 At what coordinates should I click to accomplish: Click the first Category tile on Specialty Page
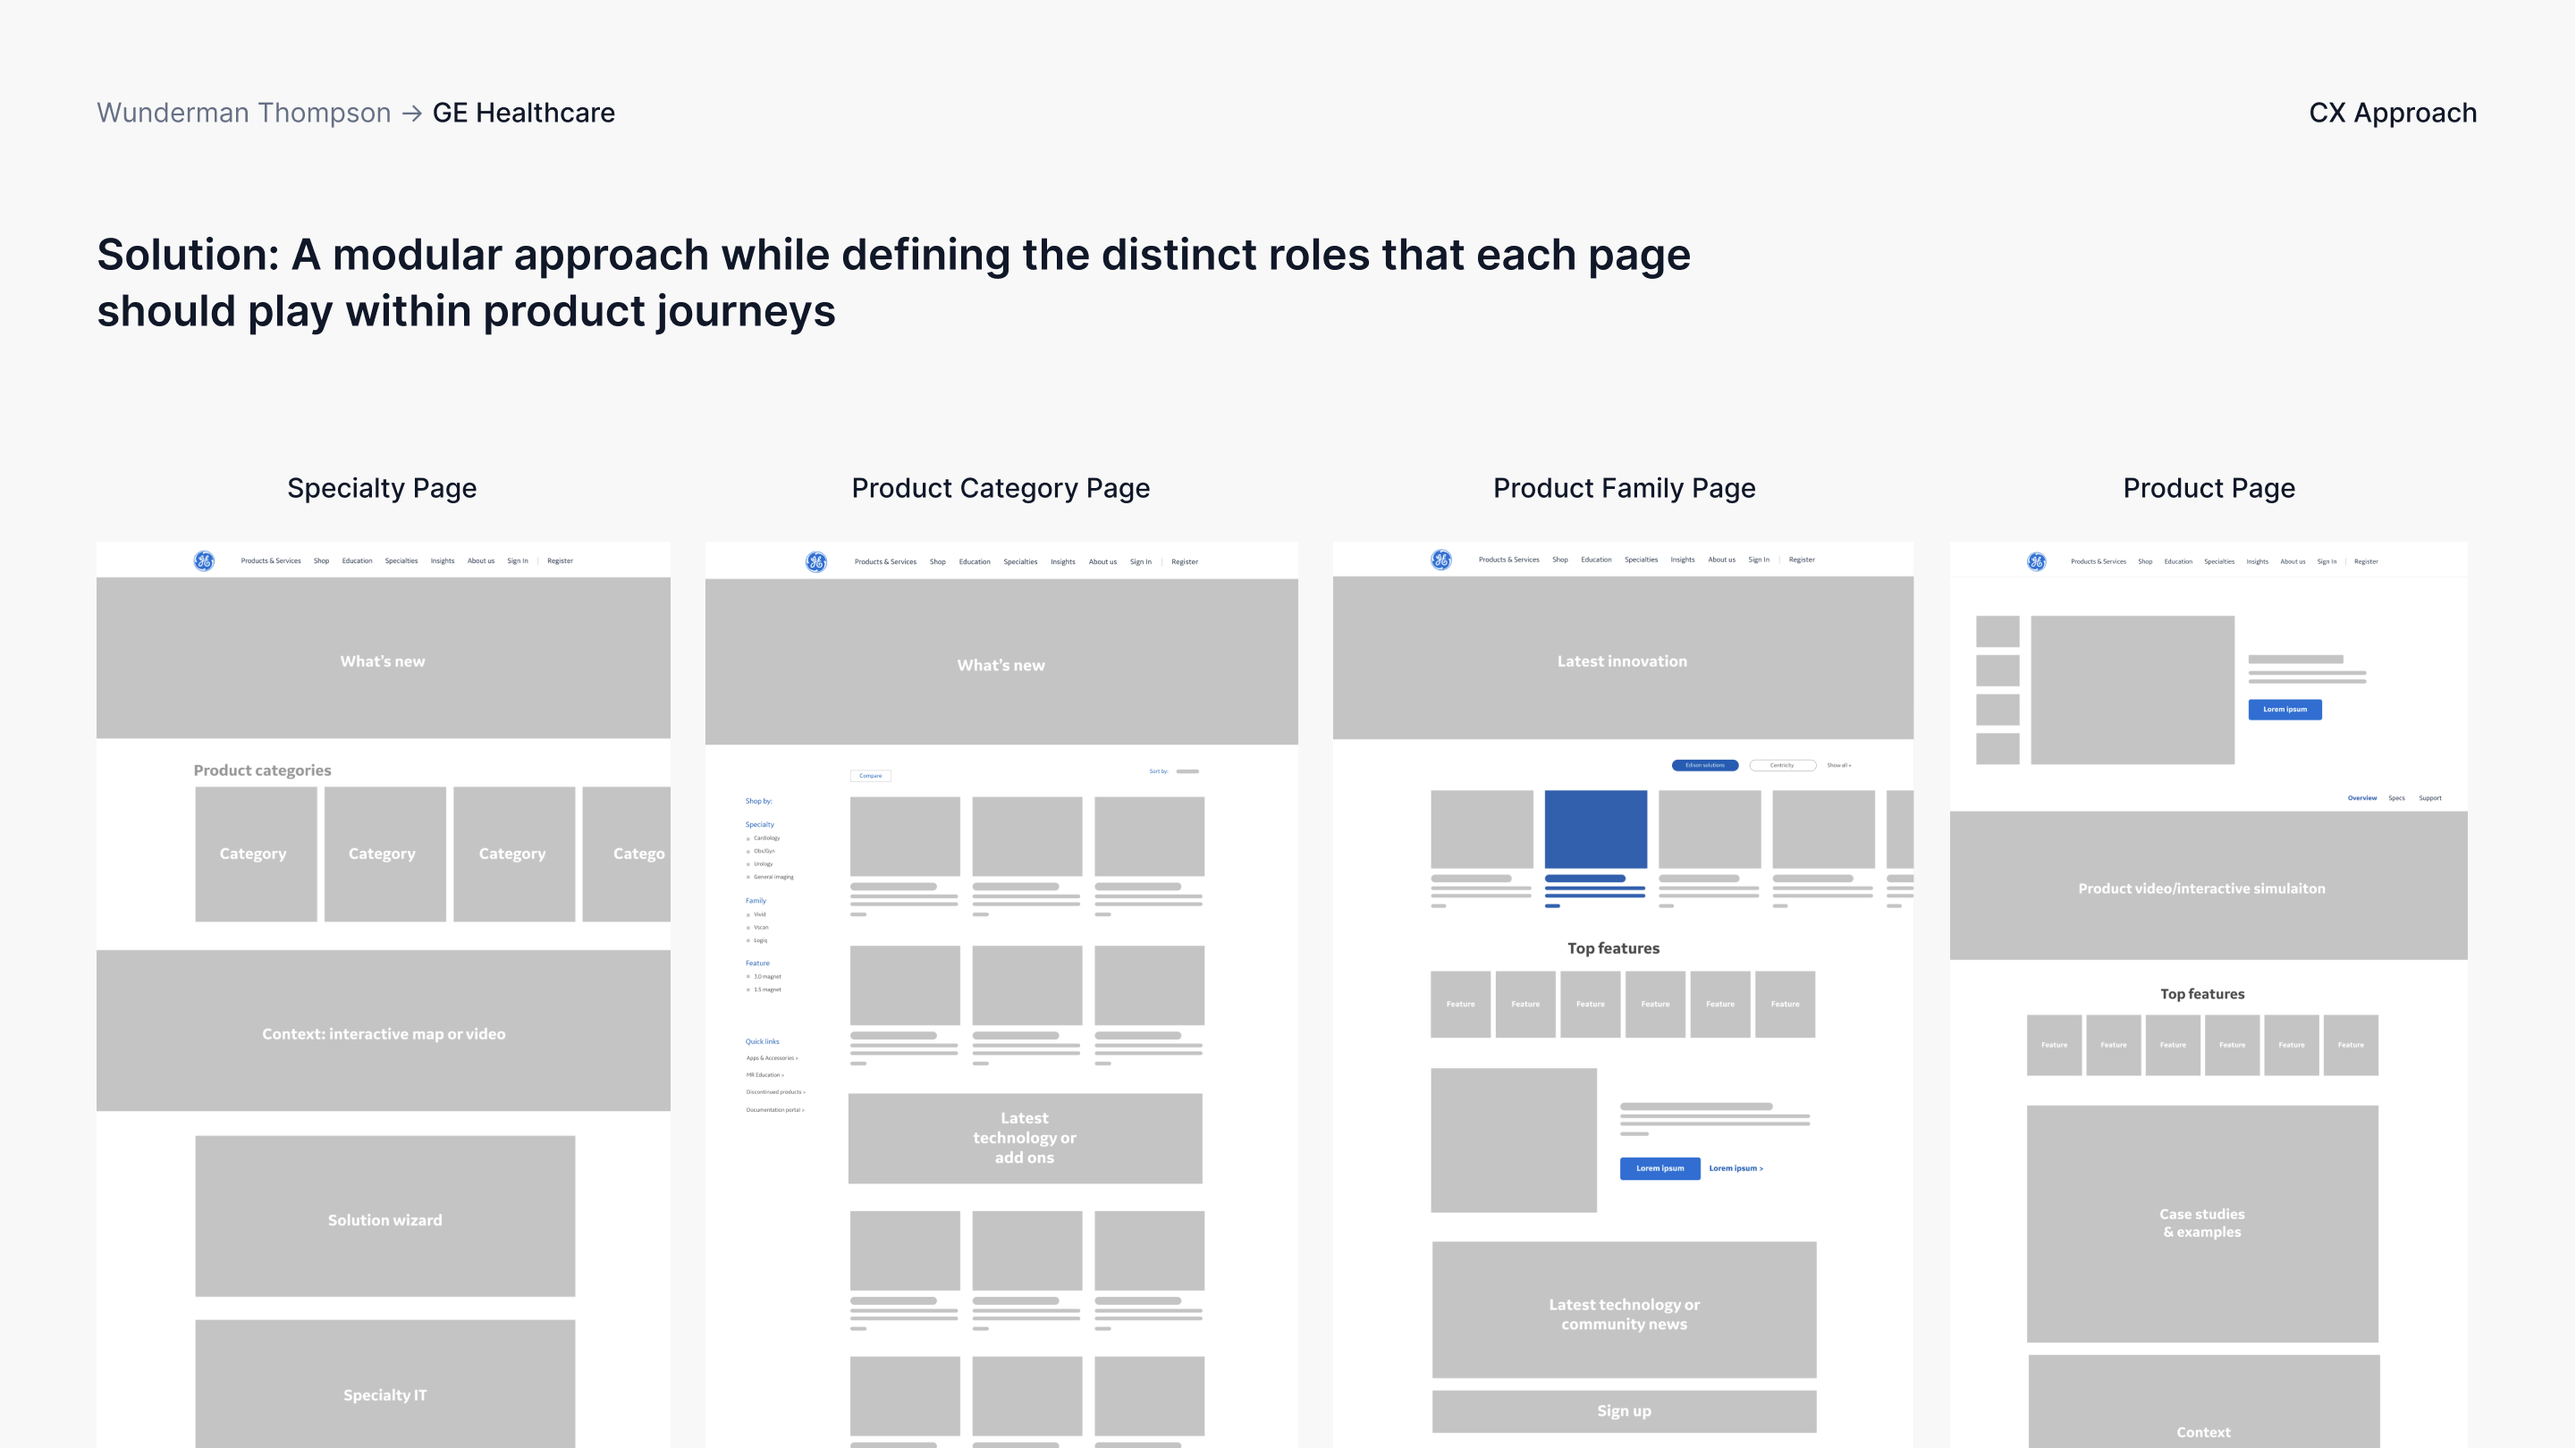(x=256, y=854)
